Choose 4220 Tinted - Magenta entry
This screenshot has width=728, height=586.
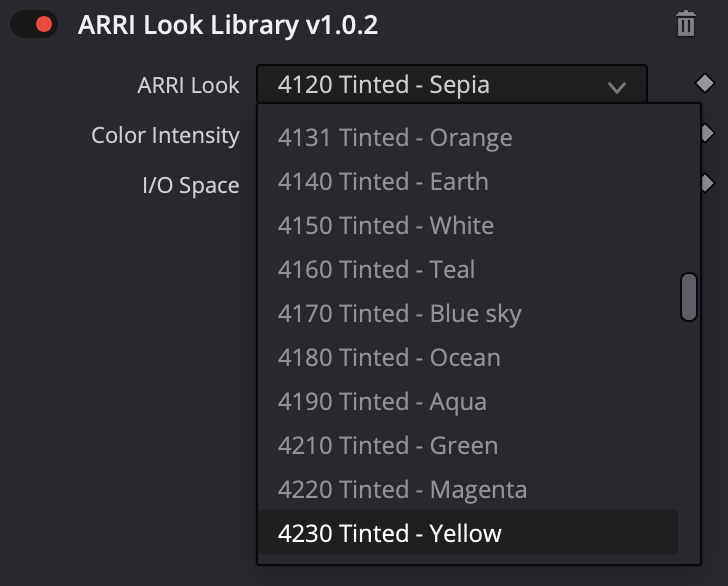[468, 489]
